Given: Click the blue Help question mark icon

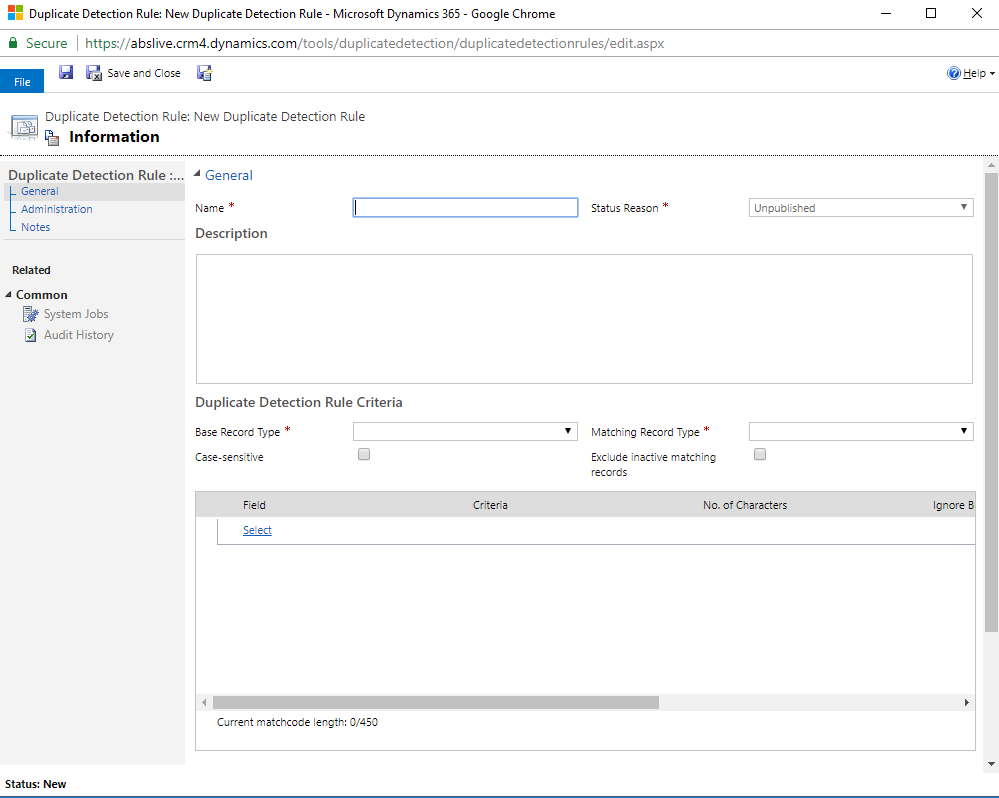Looking at the screenshot, I should pos(954,73).
